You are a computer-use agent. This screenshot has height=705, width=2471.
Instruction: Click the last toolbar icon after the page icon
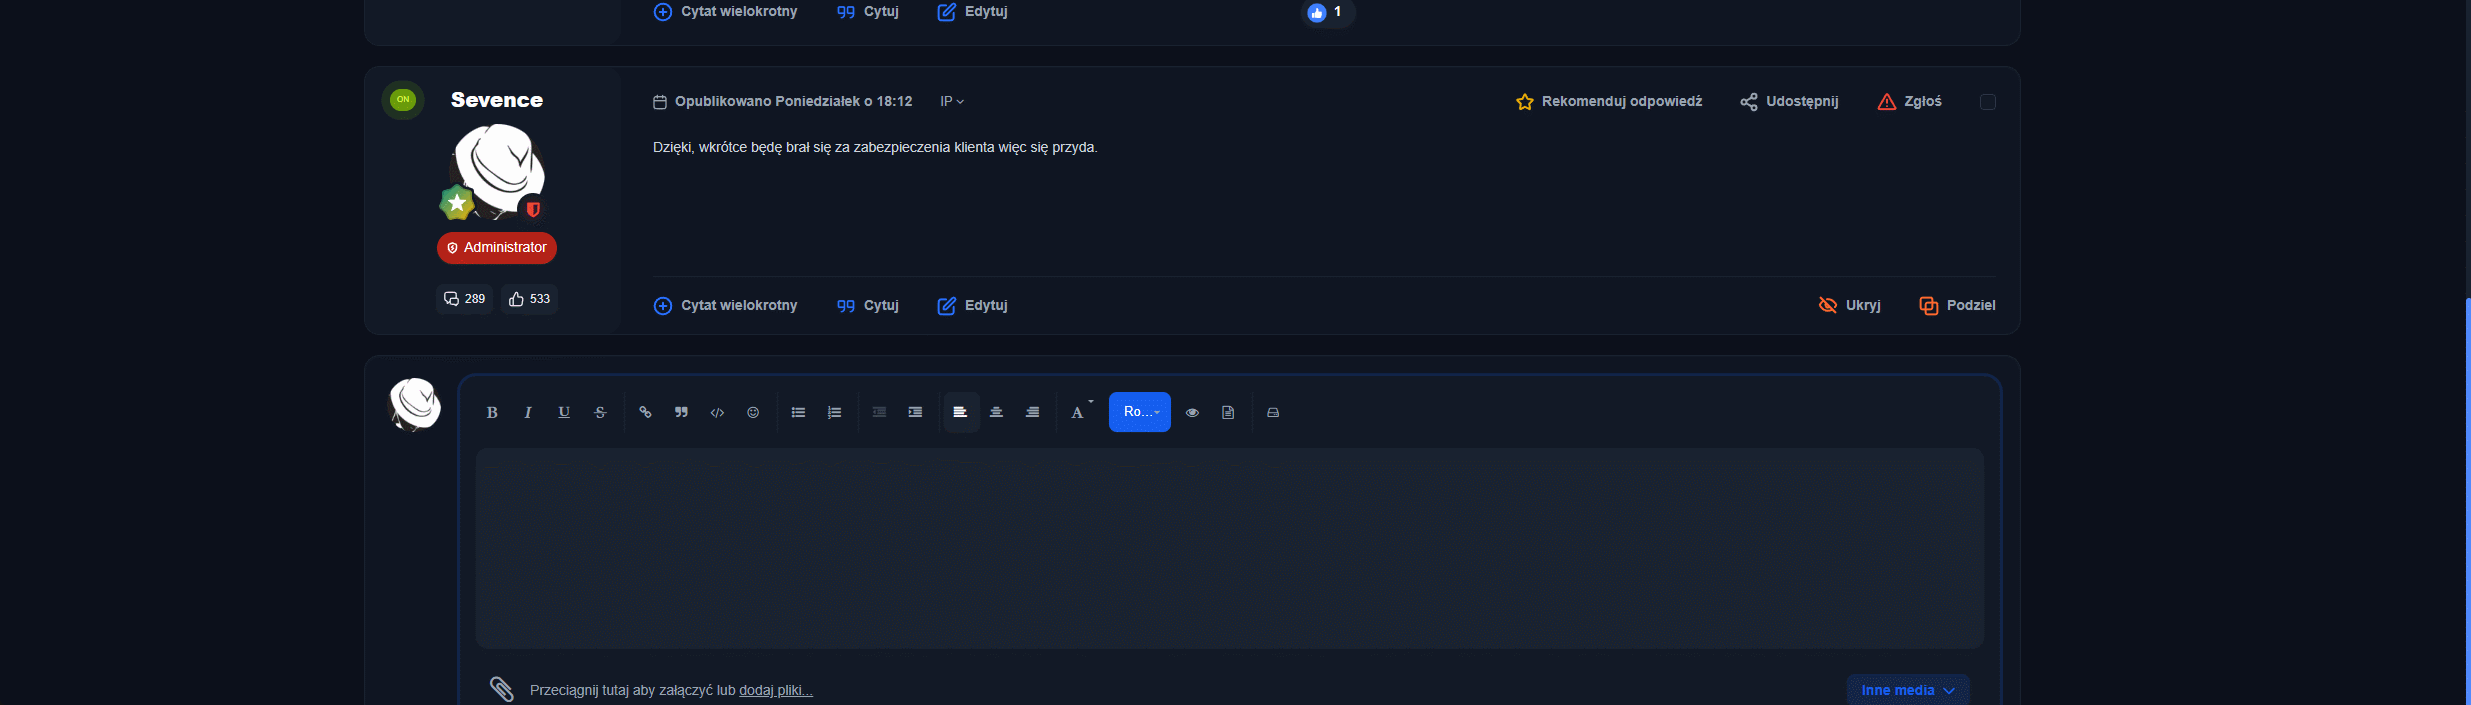pyautogui.click(x=1273, y=412)
